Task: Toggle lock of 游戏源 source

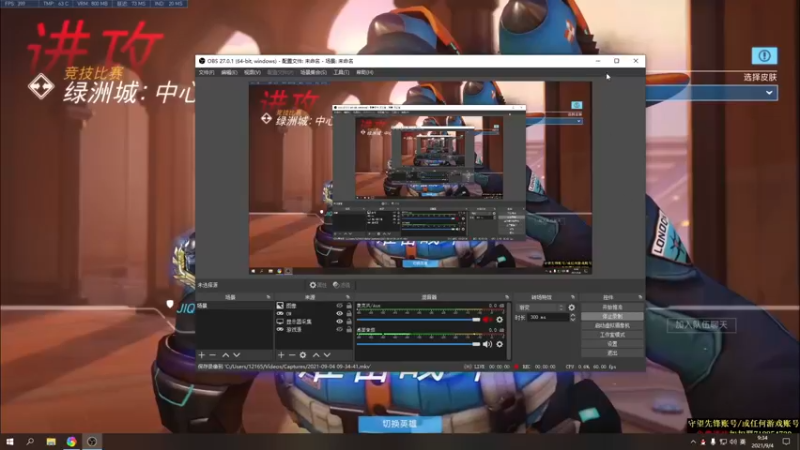Action: coord(349,330)
